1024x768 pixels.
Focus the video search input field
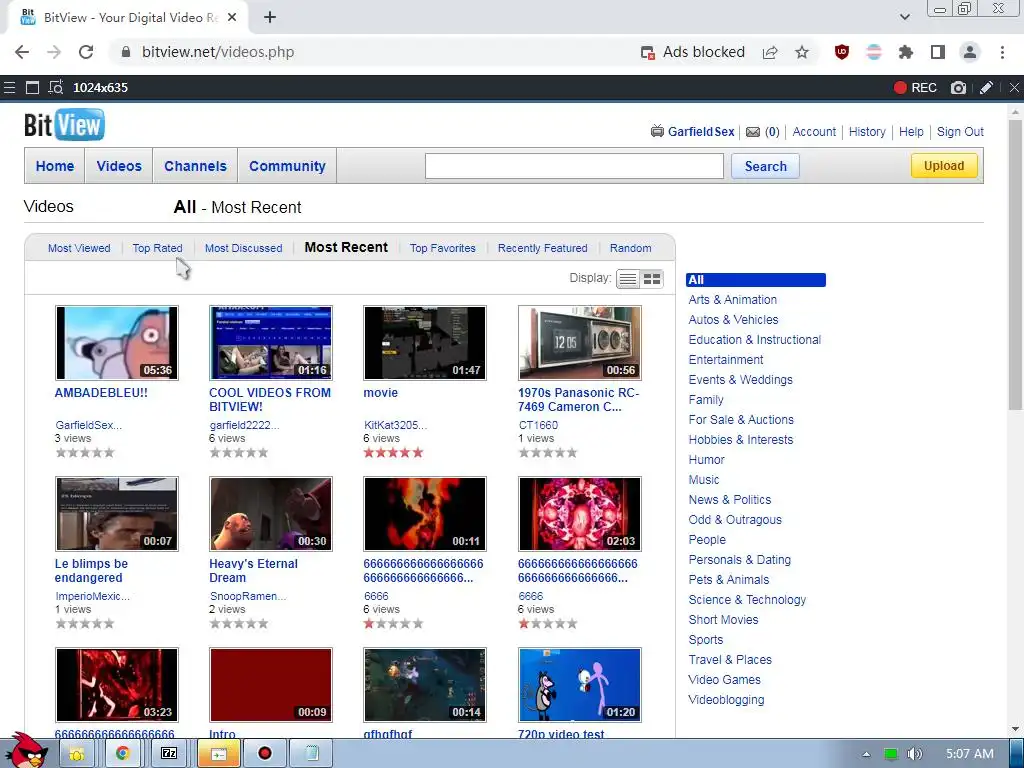tap(574, 166)
